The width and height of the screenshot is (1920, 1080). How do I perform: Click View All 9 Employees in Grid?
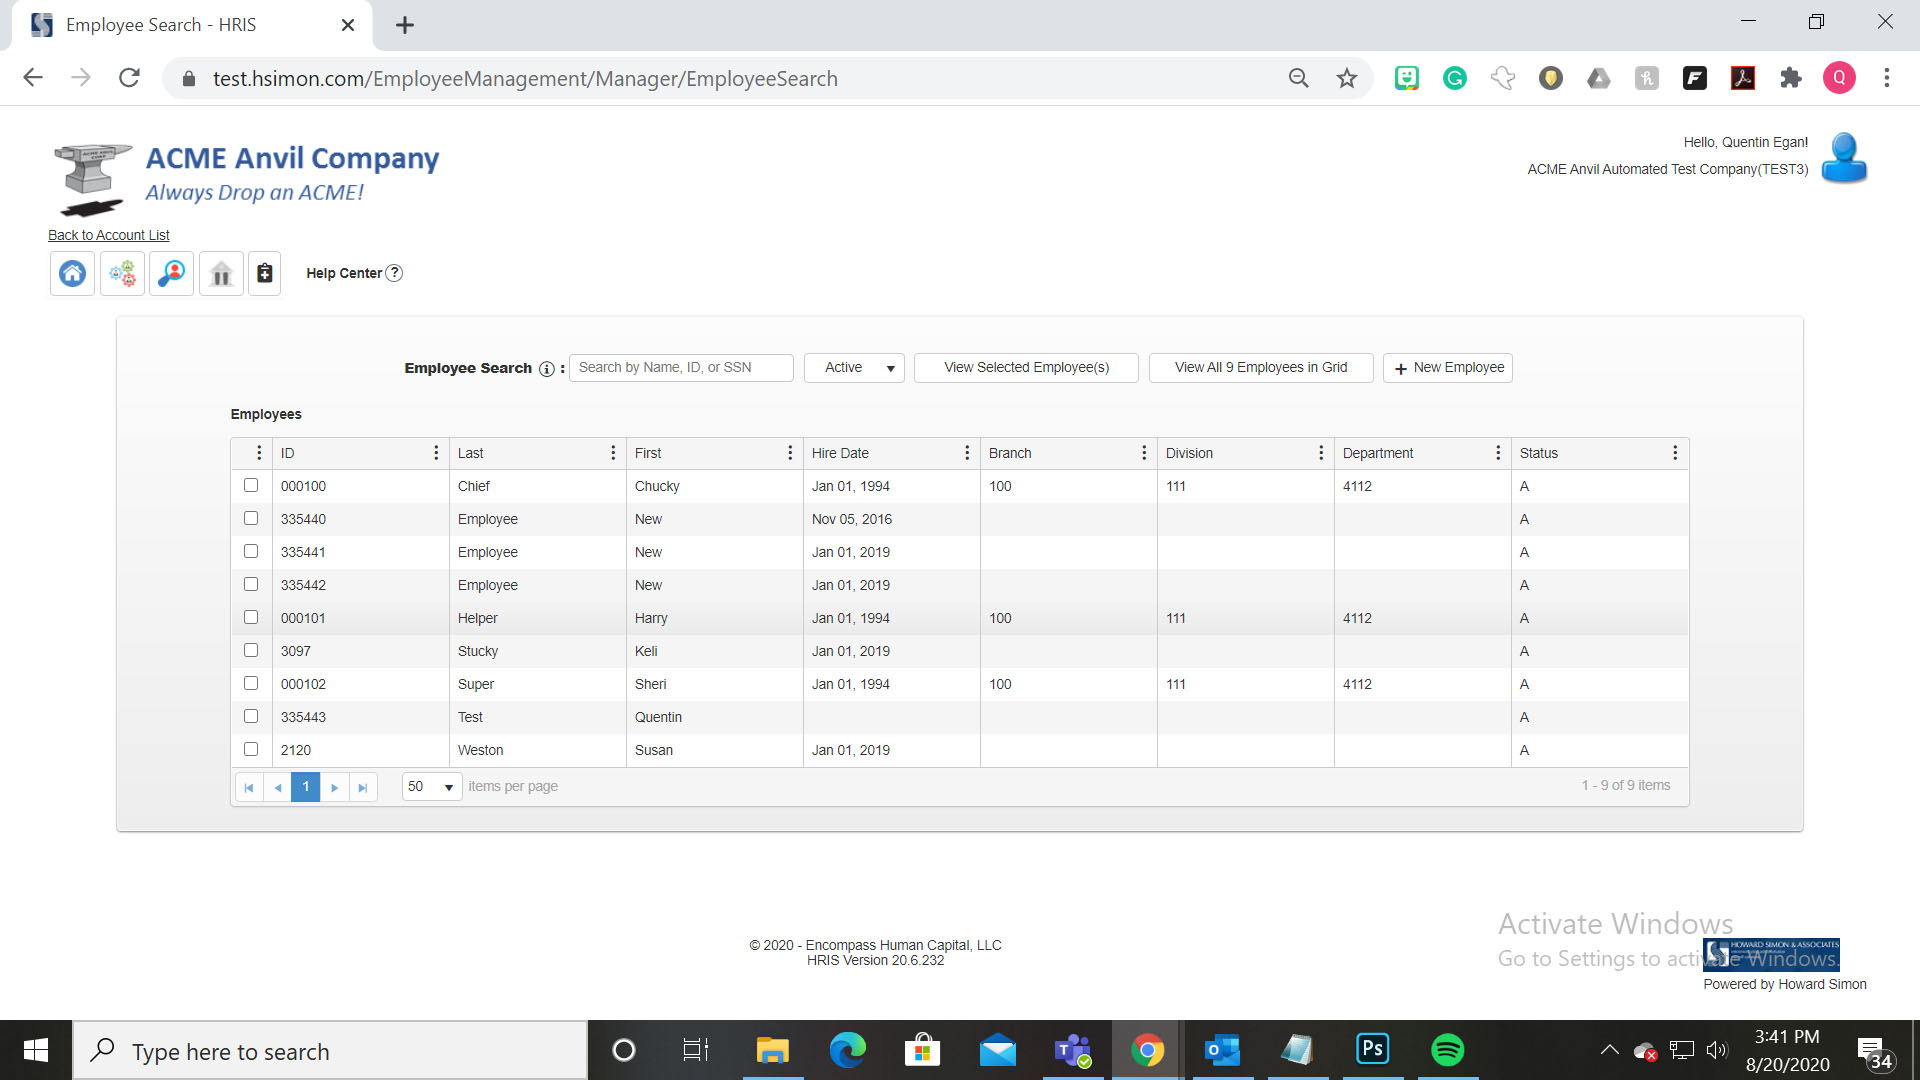click(1261, 368)
